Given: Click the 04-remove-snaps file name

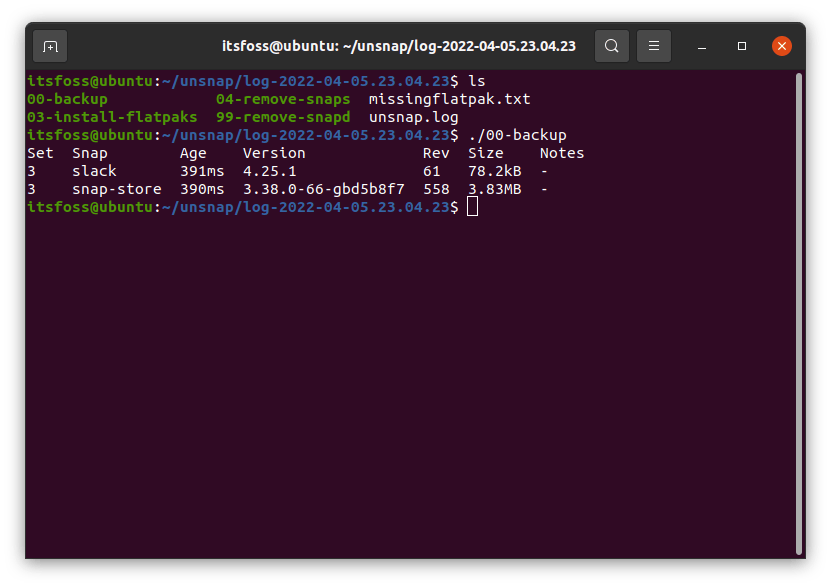Looking at the screenshot, I should coord(283,99).
